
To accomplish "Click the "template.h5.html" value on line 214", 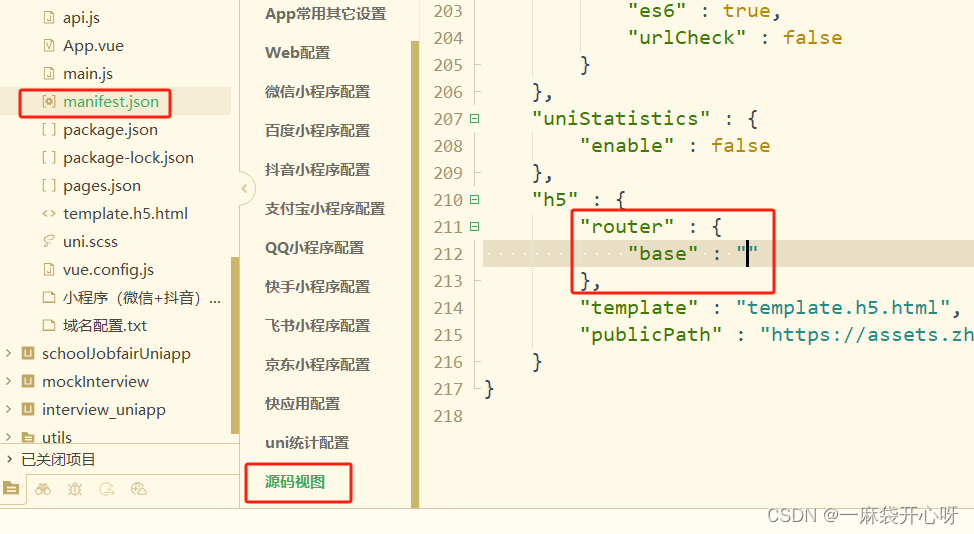I will [x=844, y=308].
